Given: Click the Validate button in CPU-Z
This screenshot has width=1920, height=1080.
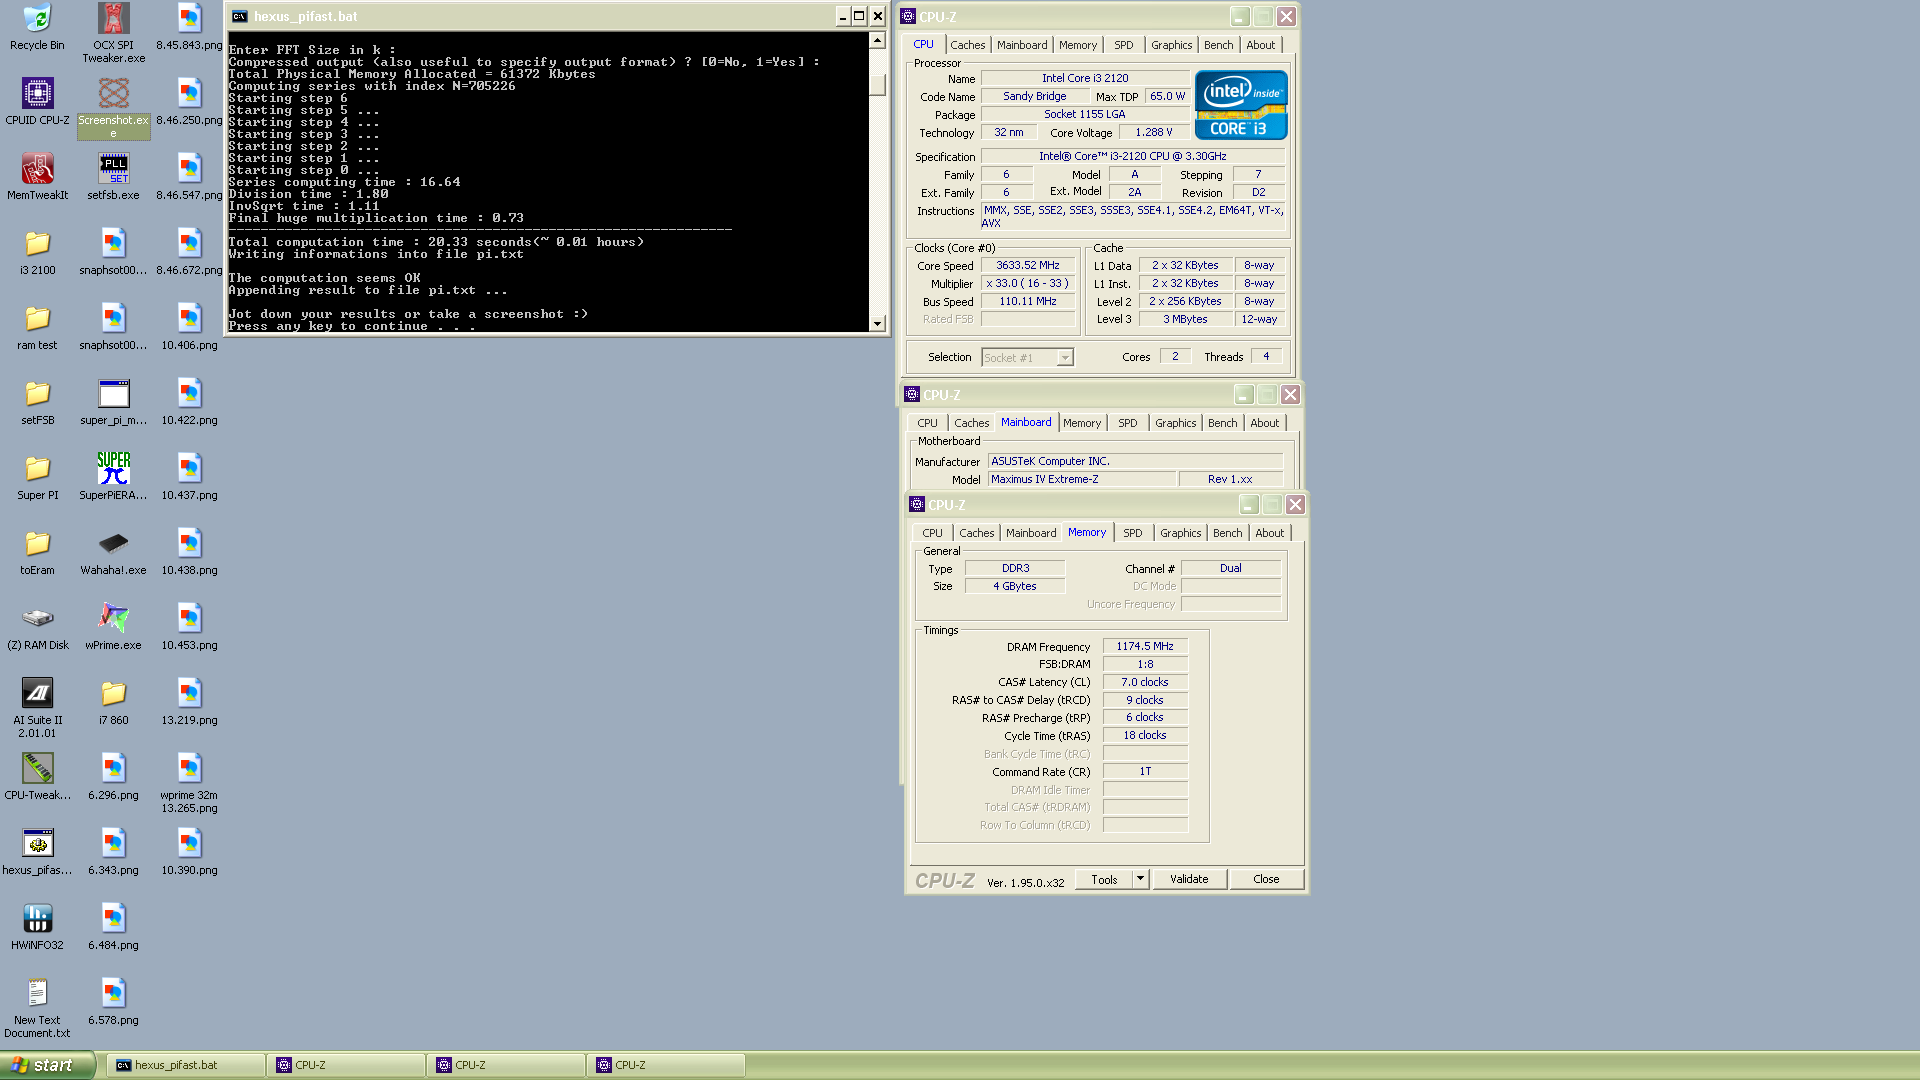Looking at the screenshot, I should coord(1189,879).
